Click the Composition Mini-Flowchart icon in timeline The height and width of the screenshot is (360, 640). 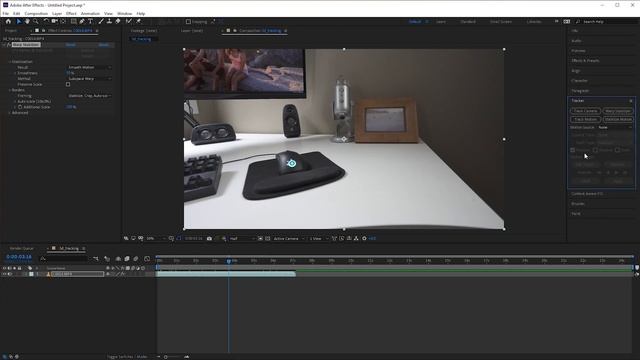[96, 259]
